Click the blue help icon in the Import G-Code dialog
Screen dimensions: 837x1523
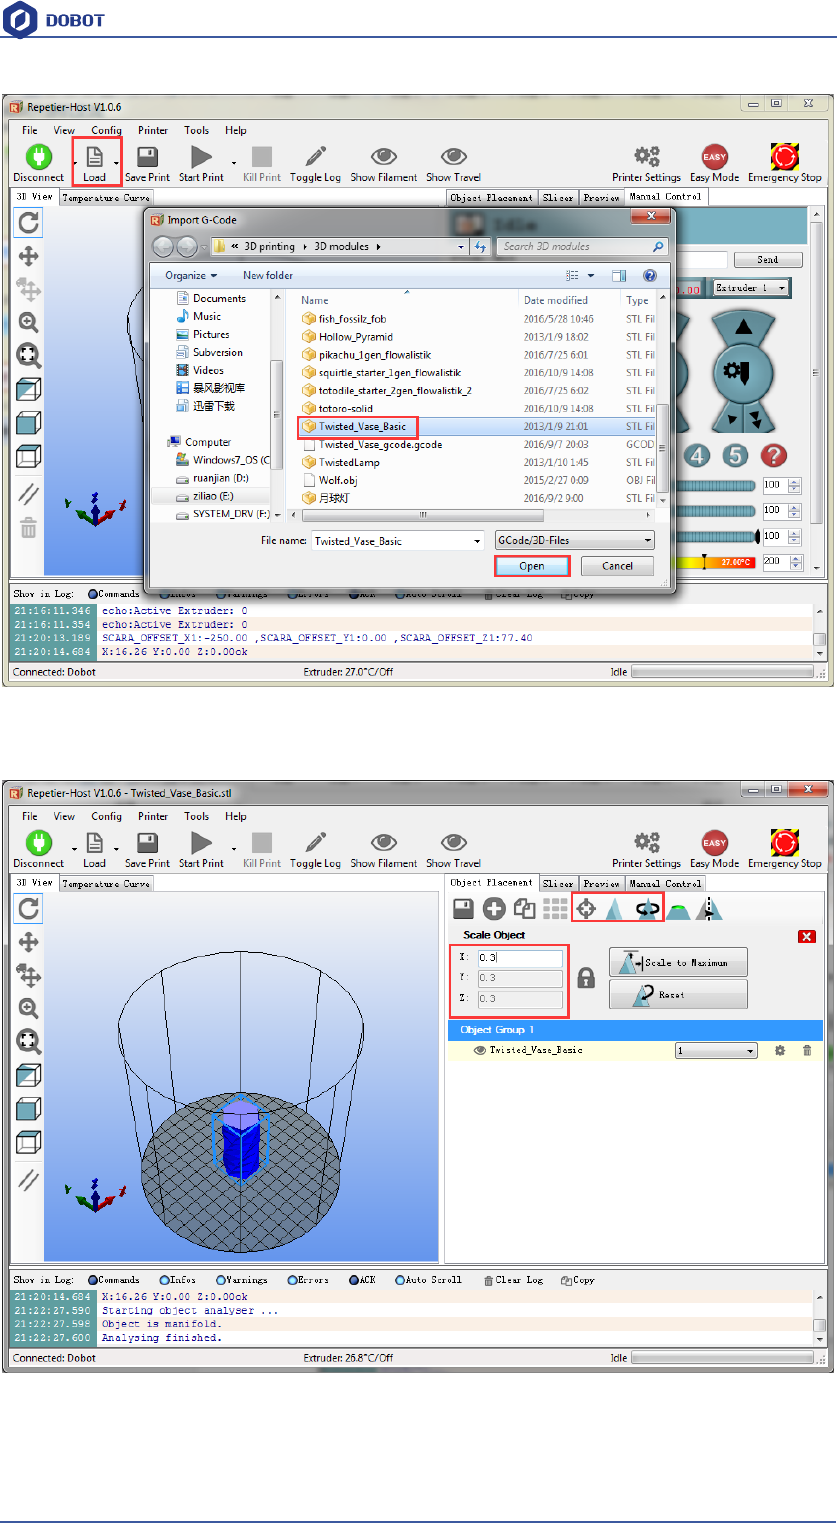point(649,276)
